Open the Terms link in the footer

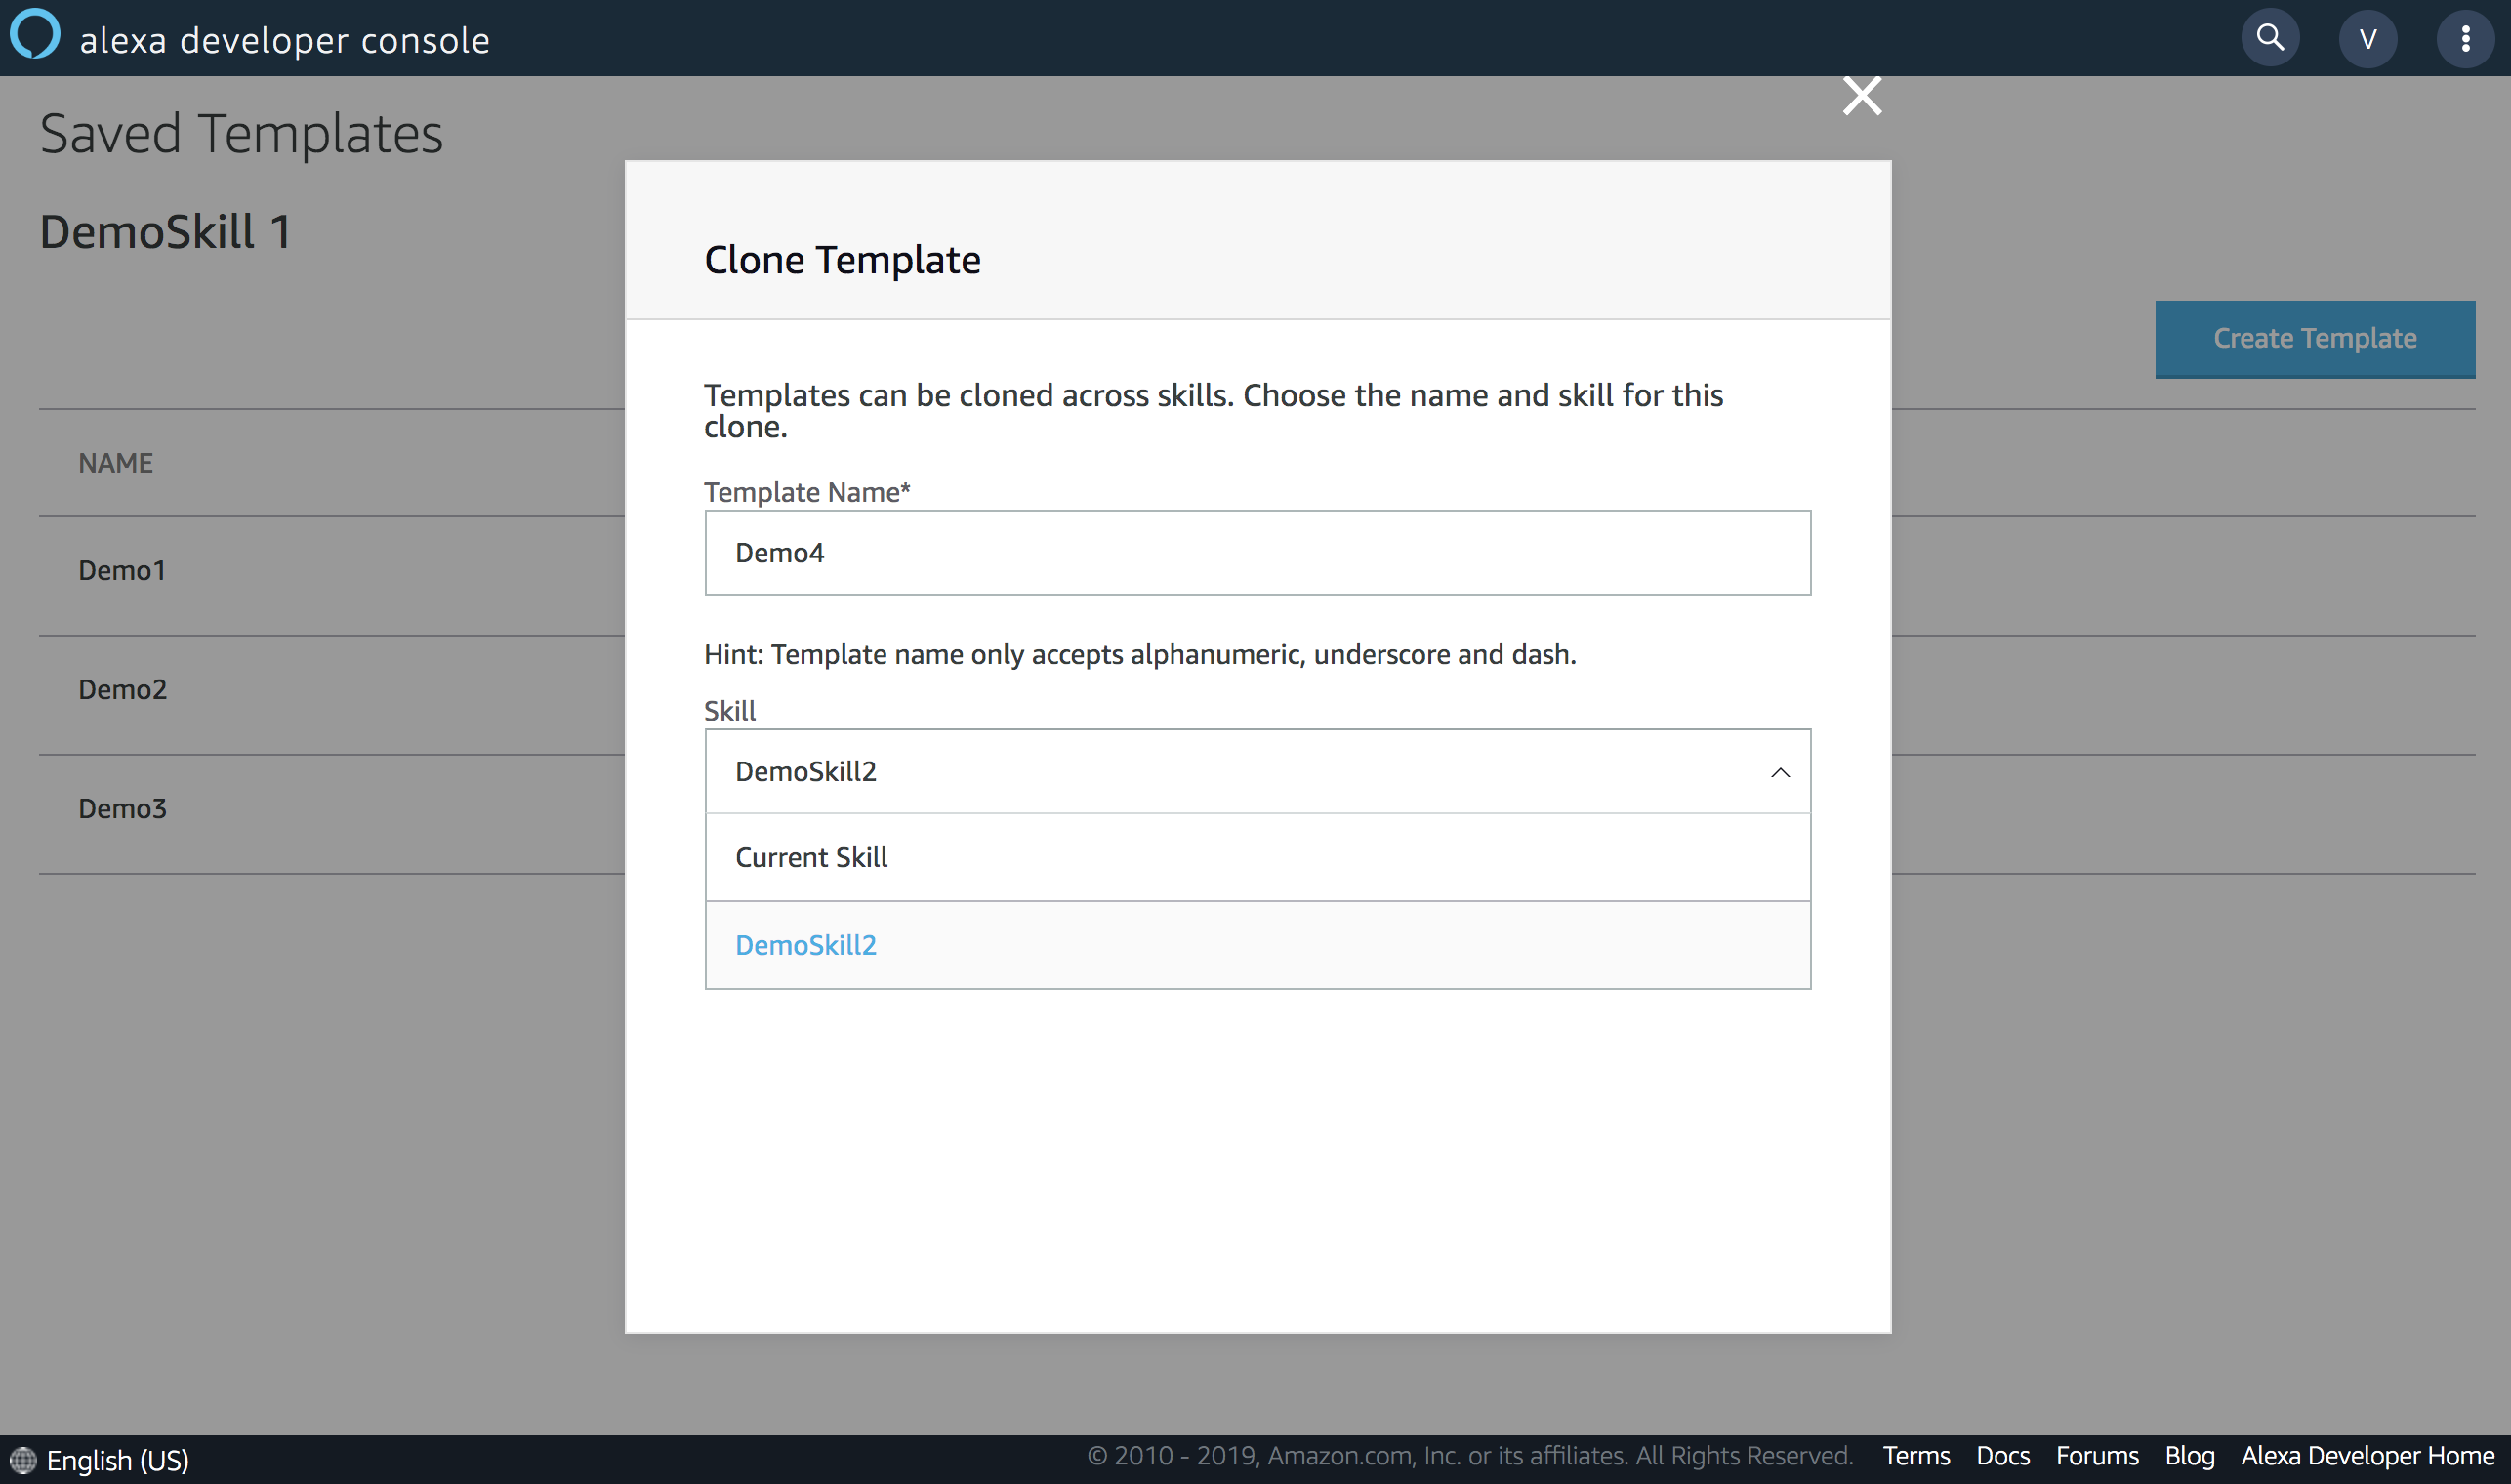coord(1916,1456)
